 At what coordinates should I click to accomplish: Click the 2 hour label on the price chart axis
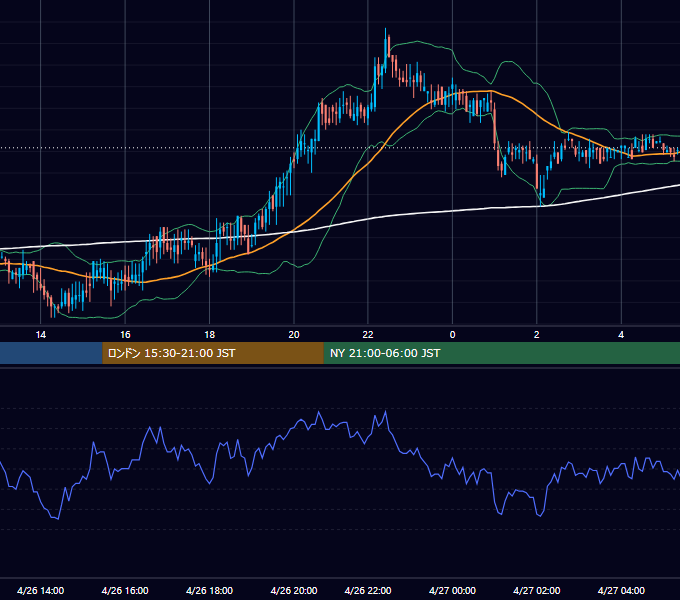(536, 335)
